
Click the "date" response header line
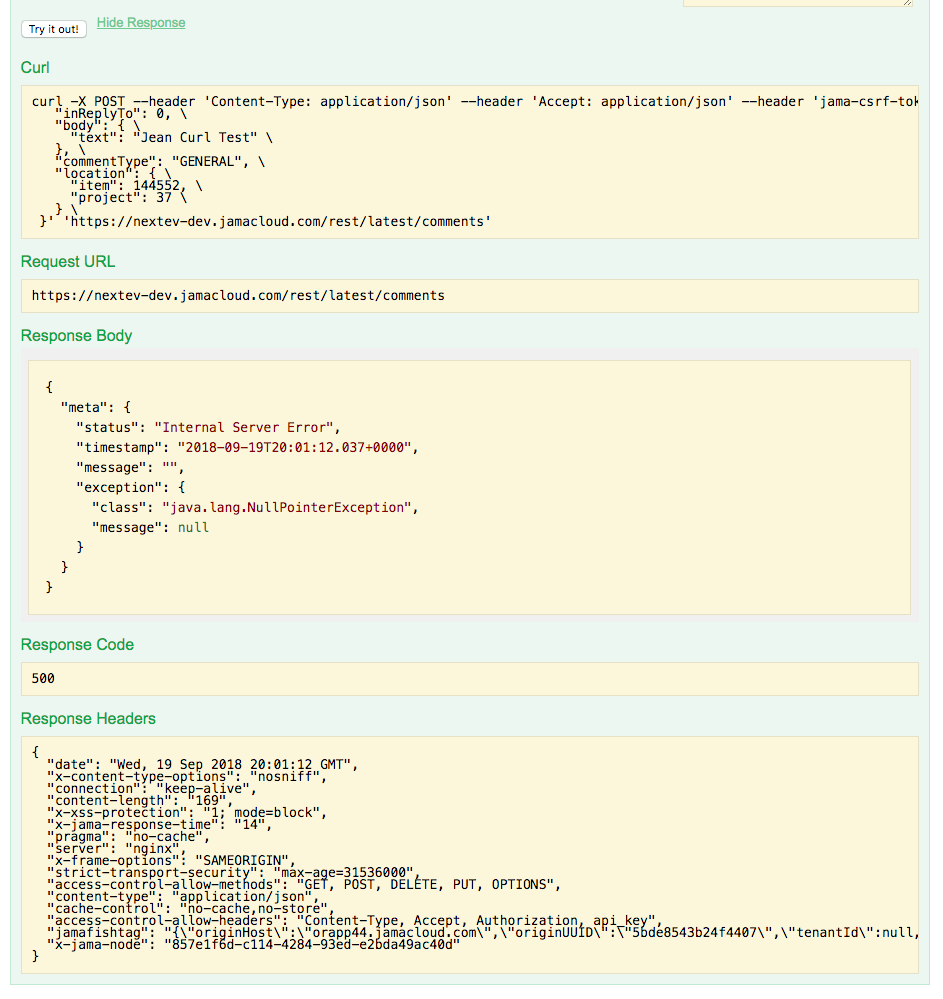(x=203, y=765)
